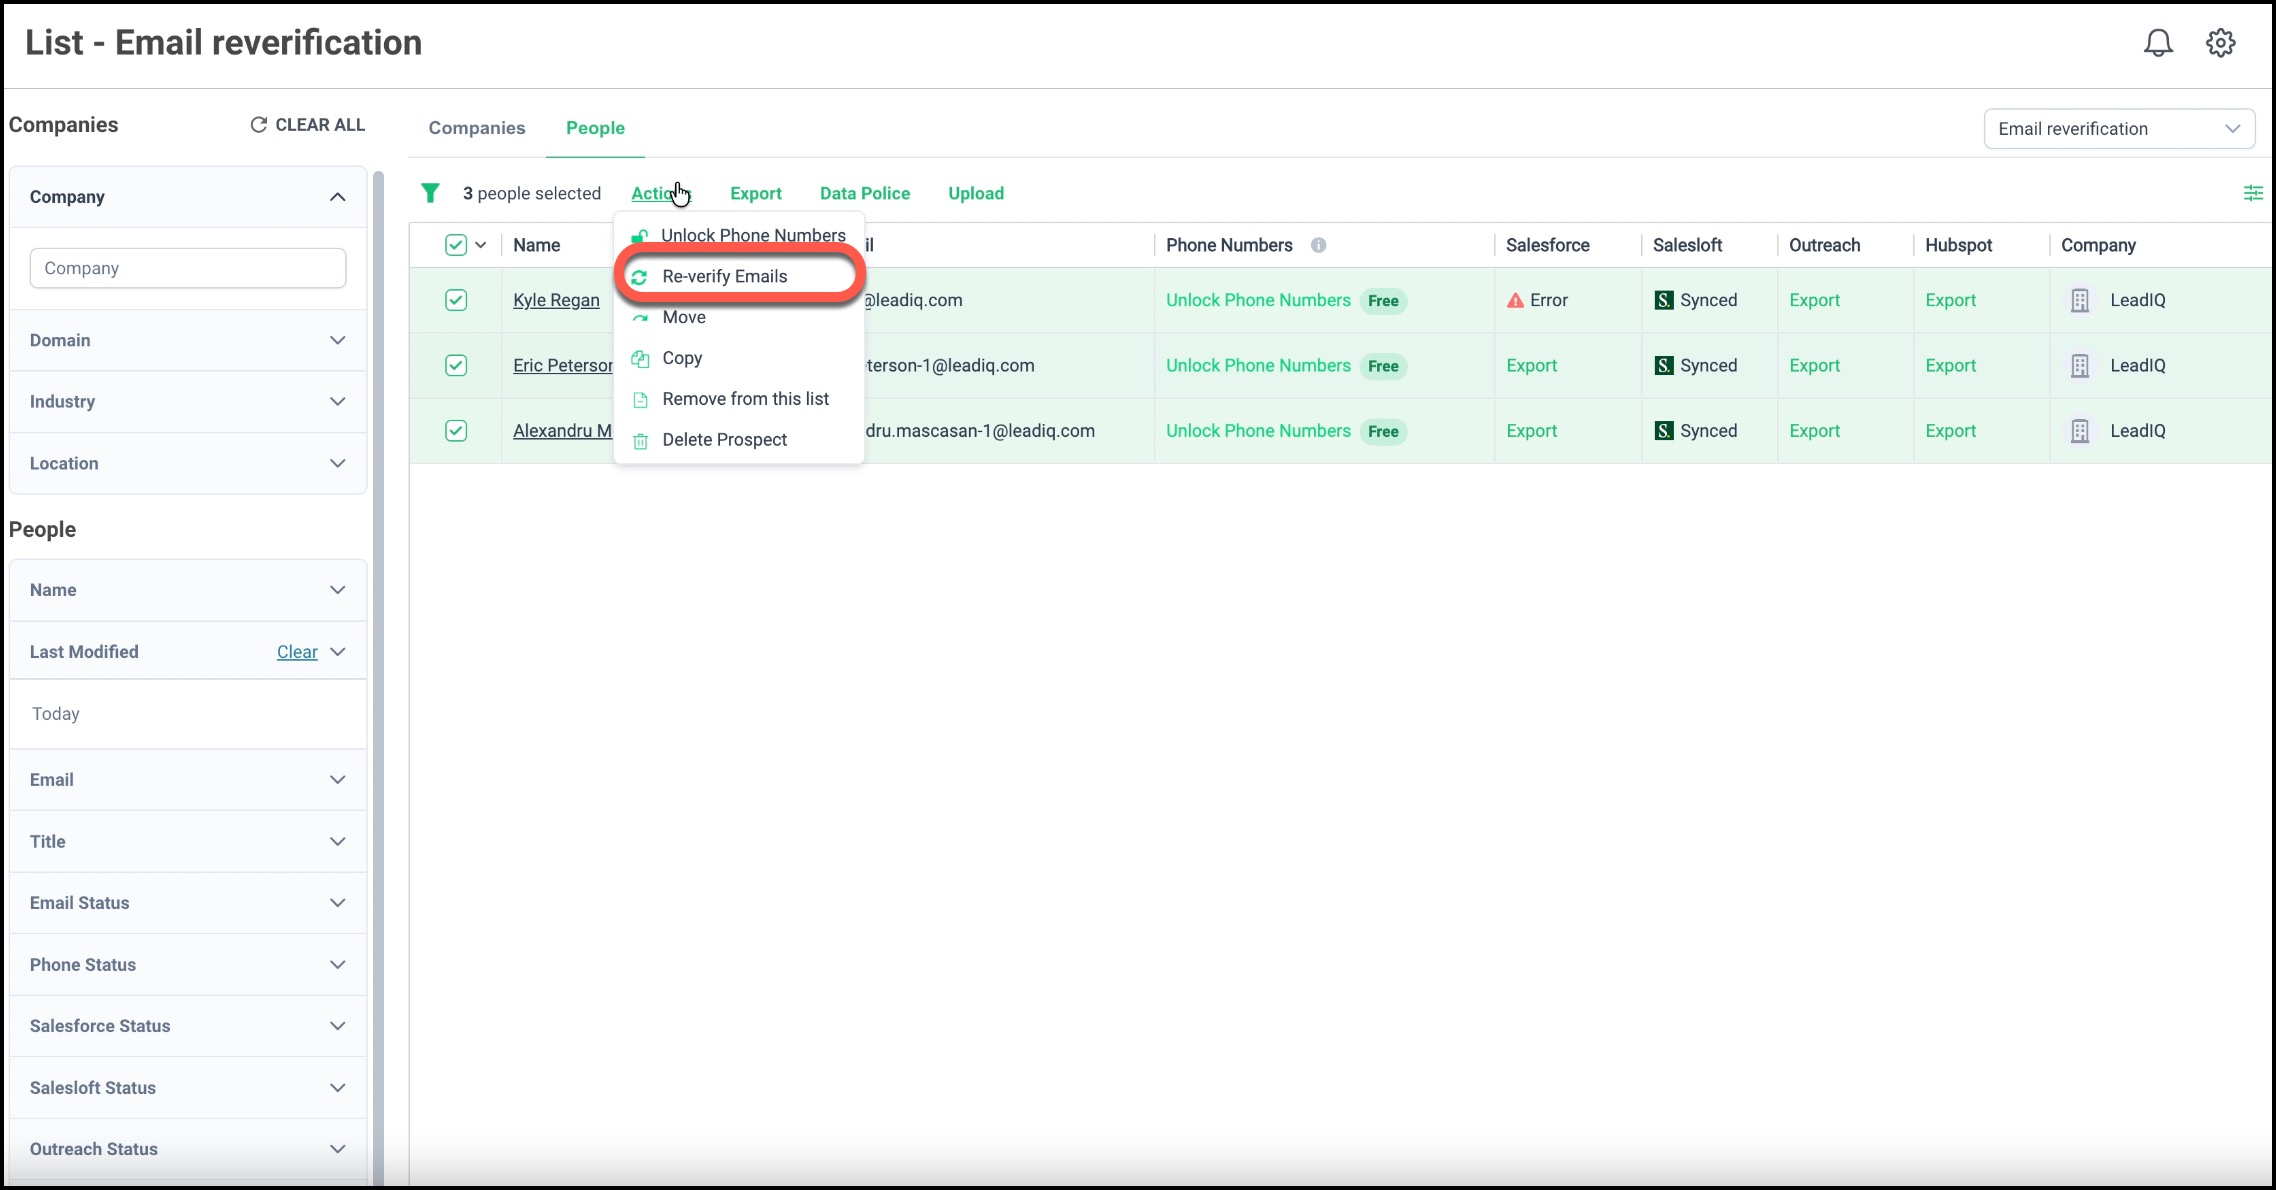Open the Email reverification list dropdown

click(x=2118, y=129)
